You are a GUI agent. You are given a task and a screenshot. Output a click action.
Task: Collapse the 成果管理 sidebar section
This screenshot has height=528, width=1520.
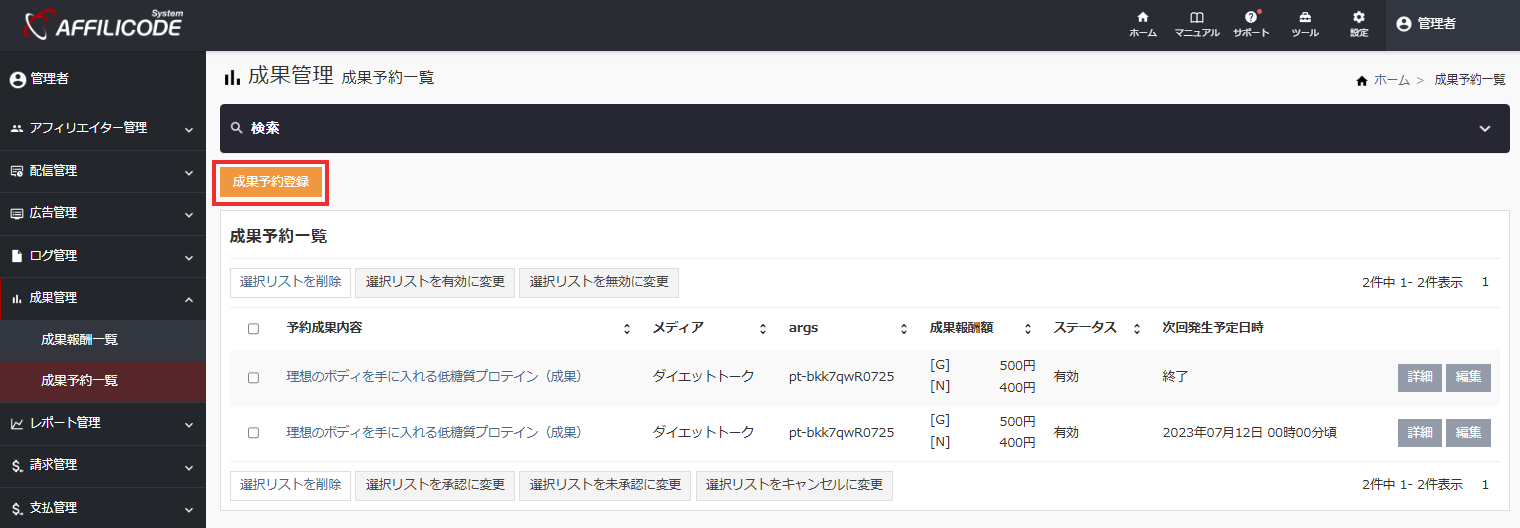[189, 298]
